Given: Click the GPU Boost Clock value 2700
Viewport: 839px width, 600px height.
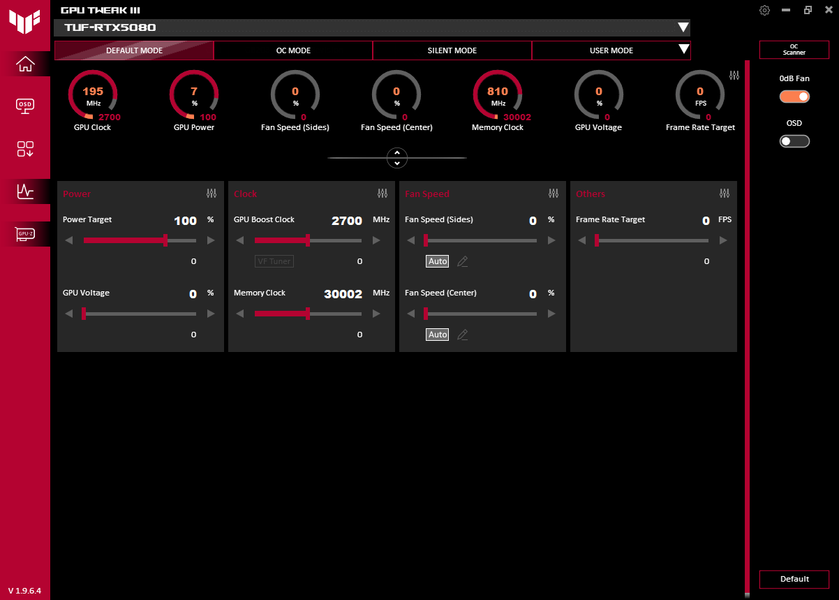Looking at the screenshot, I should (x=347, y=221).
